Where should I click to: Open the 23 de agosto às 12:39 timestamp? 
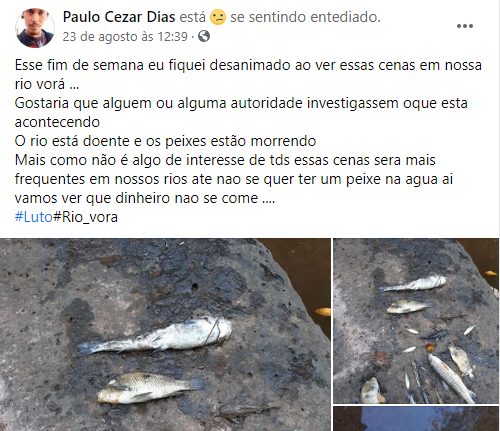pyautogui.click(x=125, y=37)
